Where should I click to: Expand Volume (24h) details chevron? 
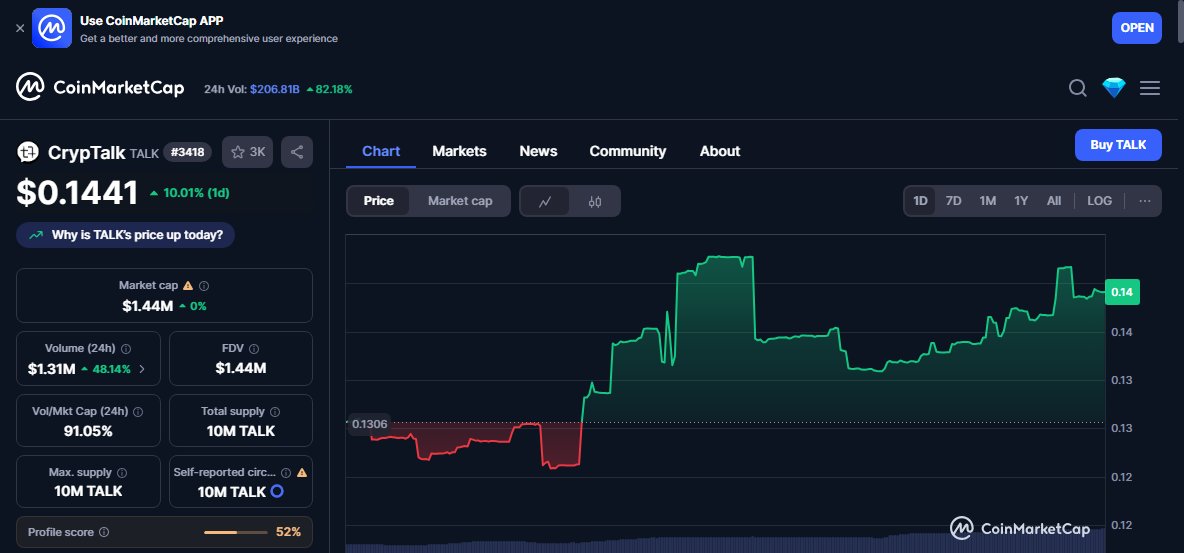point(142,369)
